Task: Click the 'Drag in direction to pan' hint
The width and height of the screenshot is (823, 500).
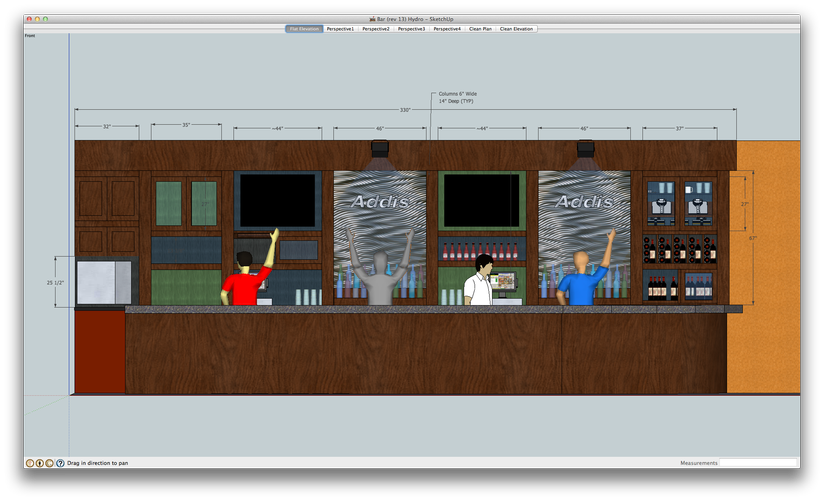Action: pyautogui.click(x=98, y=463)
